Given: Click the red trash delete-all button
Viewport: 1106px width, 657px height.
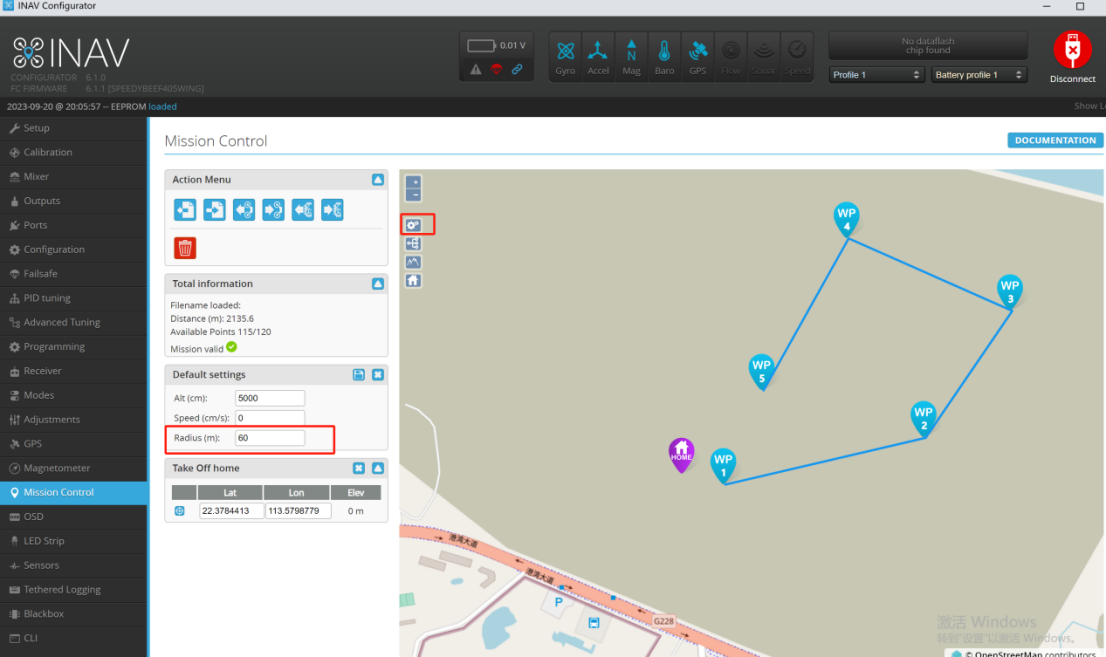Looking at the screenshot, I should coord(185,248).
